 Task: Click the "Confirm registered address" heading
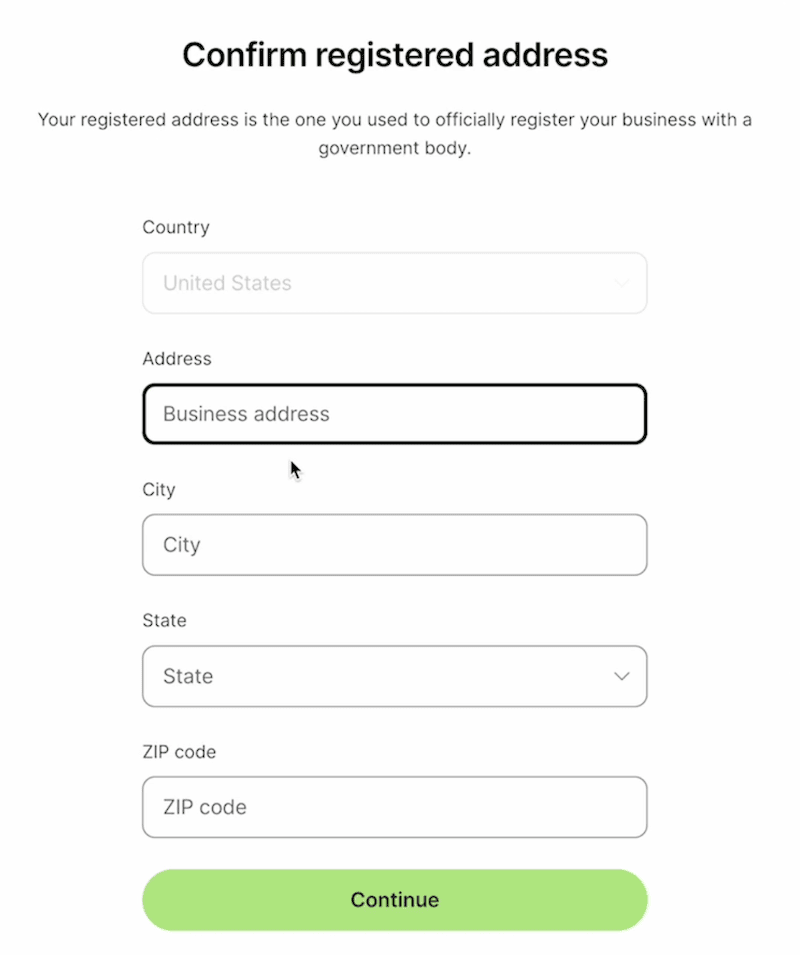click(x=394, y=54)
